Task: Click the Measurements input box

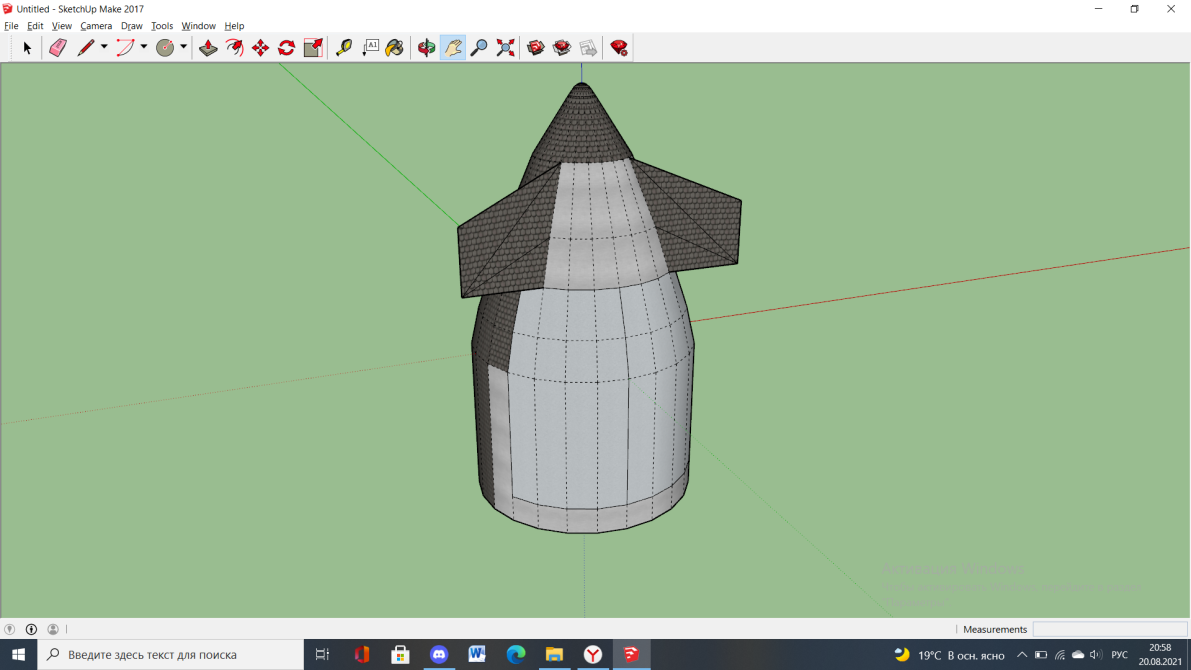Action: click(x=1110, y=629)
